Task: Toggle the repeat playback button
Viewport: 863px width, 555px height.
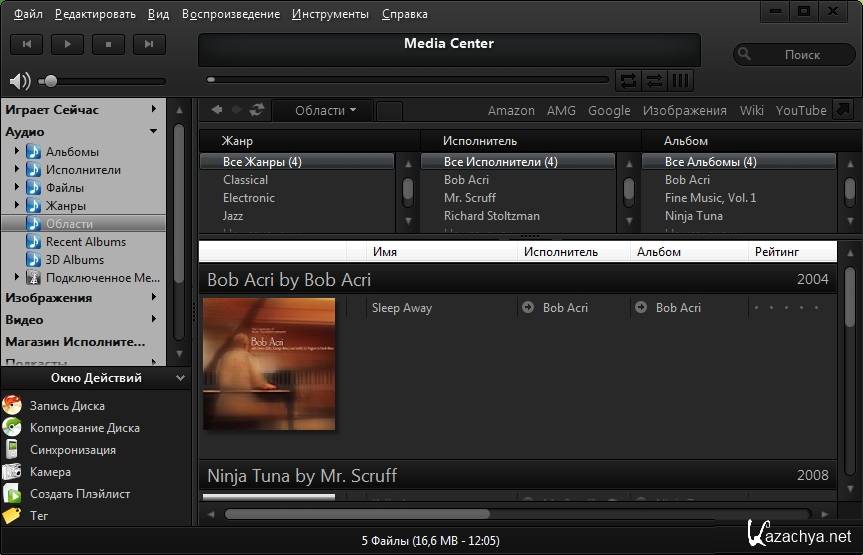Action: tap(628, 80)
